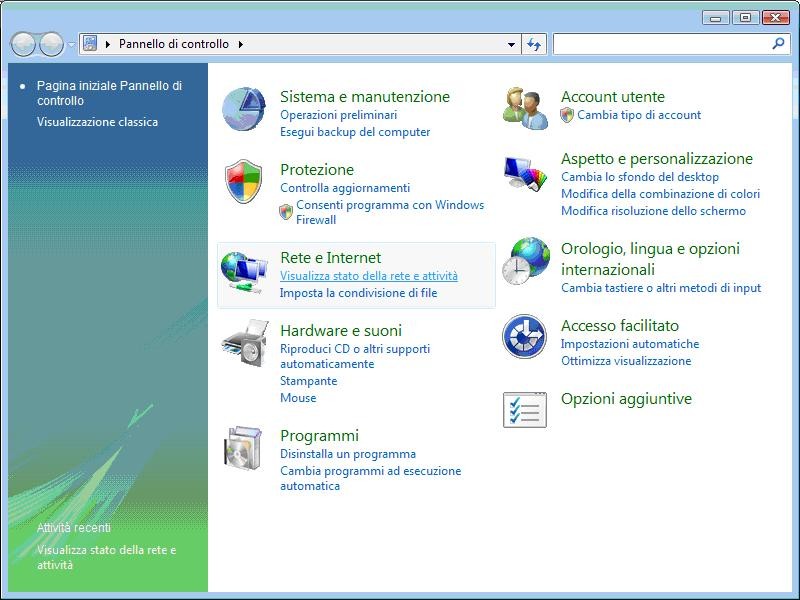Click Cambia tastiere o altri metodi di input

661,288
